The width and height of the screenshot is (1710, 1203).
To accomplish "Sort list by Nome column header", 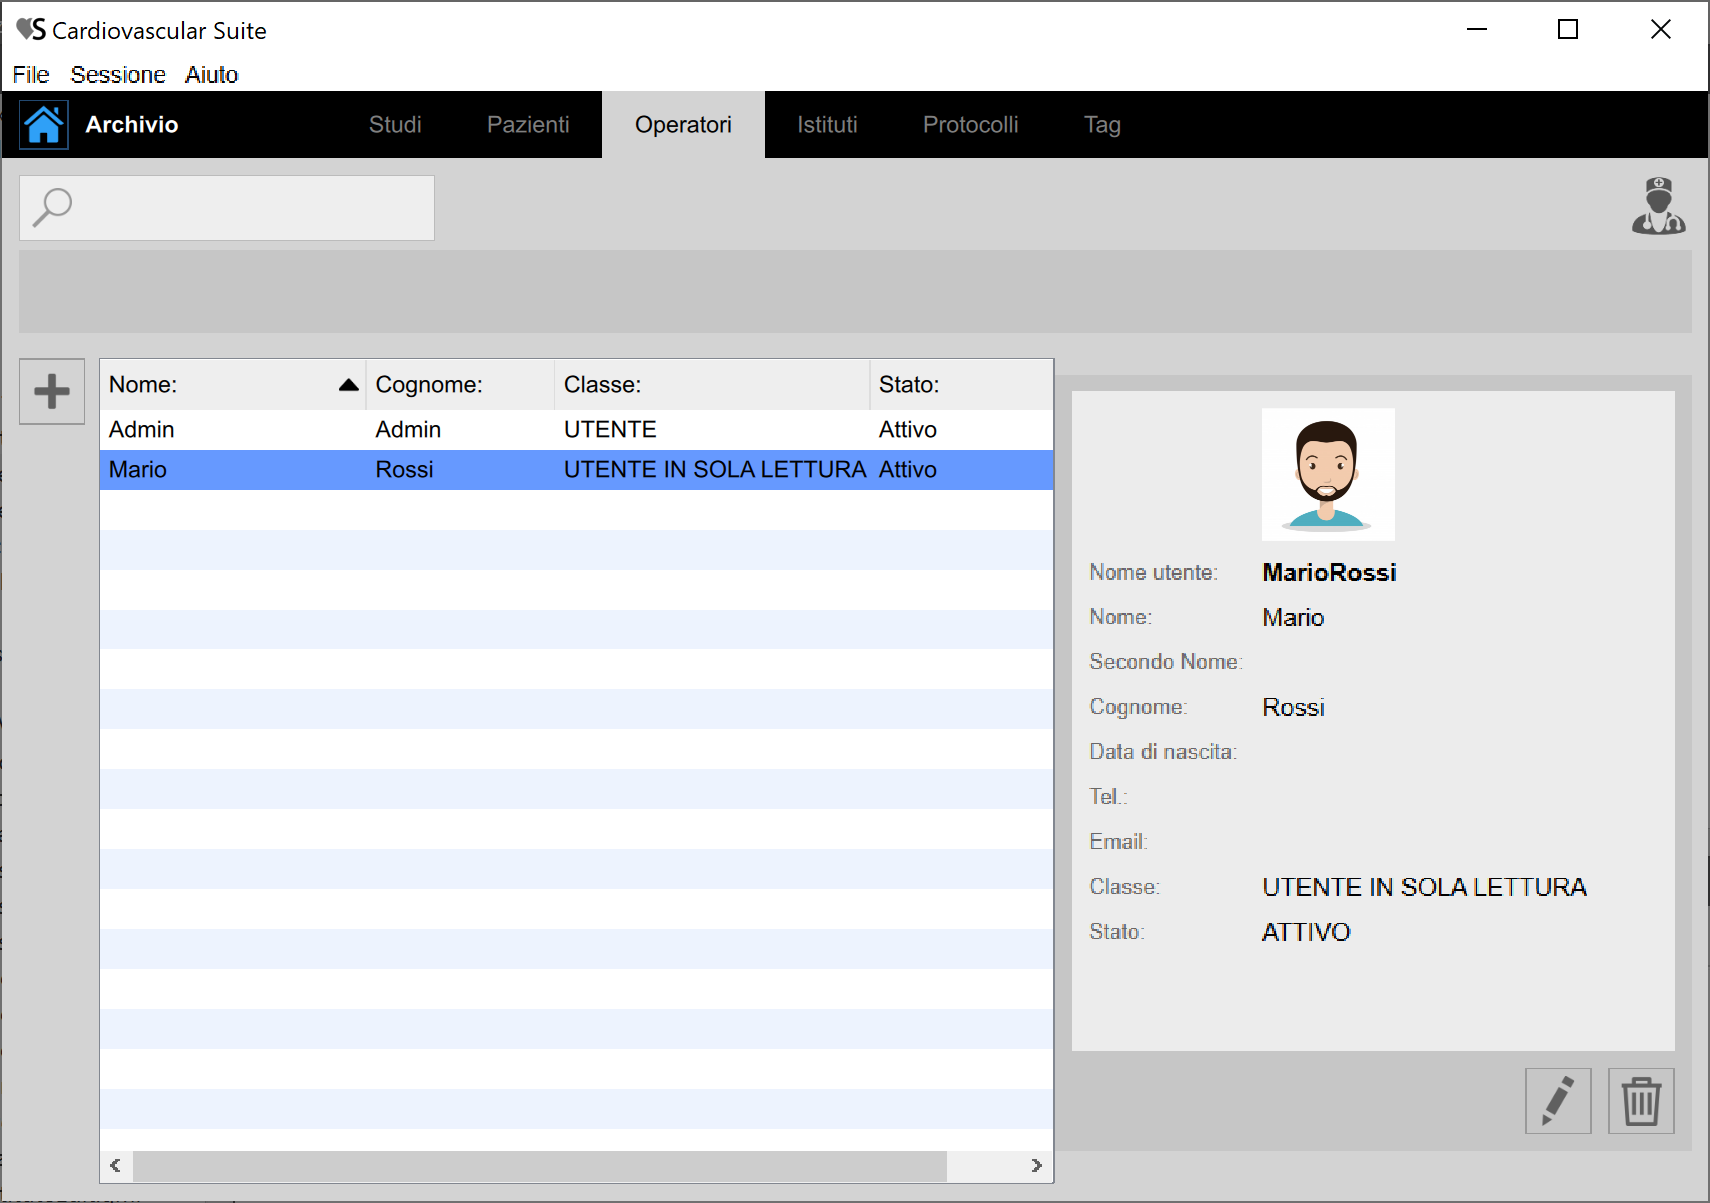I will pos(232,385).
